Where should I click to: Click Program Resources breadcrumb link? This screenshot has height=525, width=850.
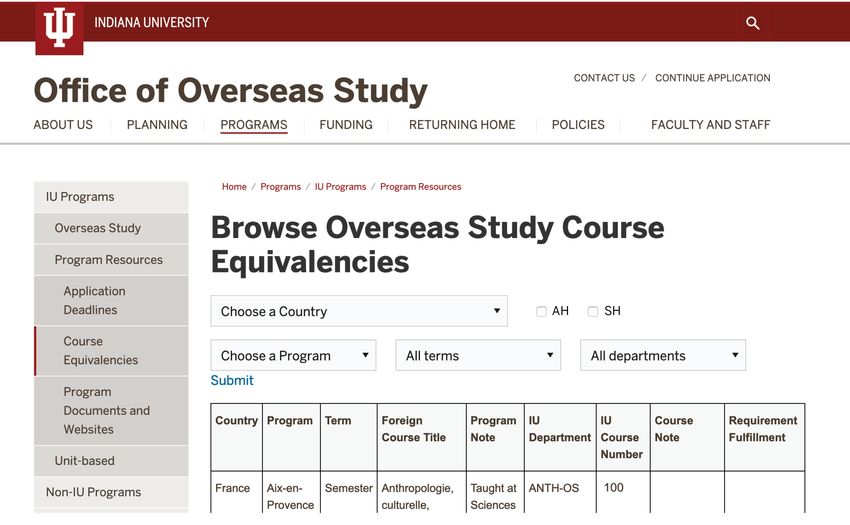coord(421,187)
